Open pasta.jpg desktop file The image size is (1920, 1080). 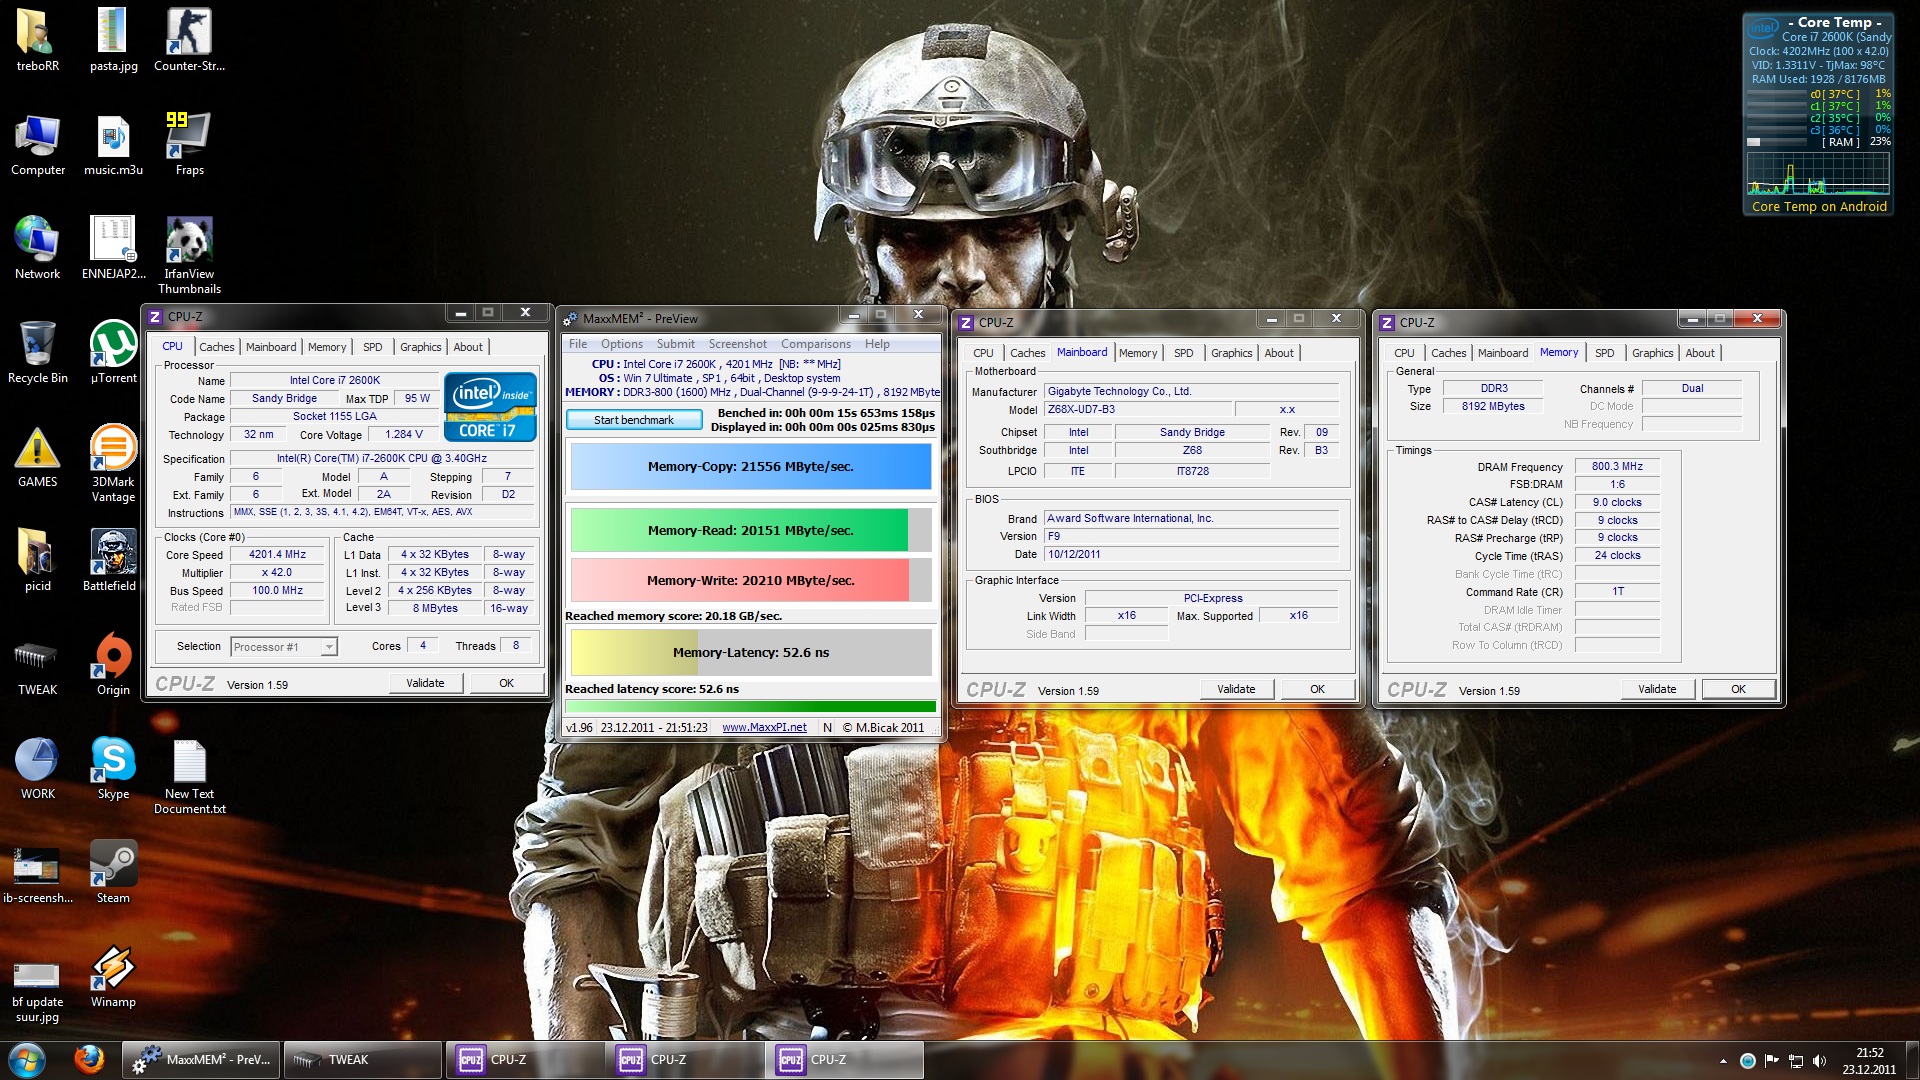pos(113,40)
